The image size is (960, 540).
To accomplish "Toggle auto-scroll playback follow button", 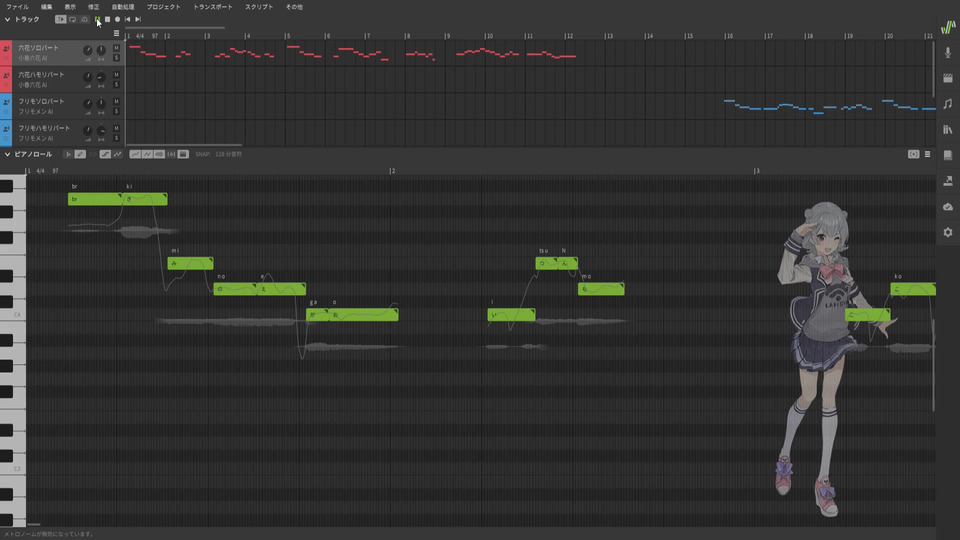I will pos(61,20).
